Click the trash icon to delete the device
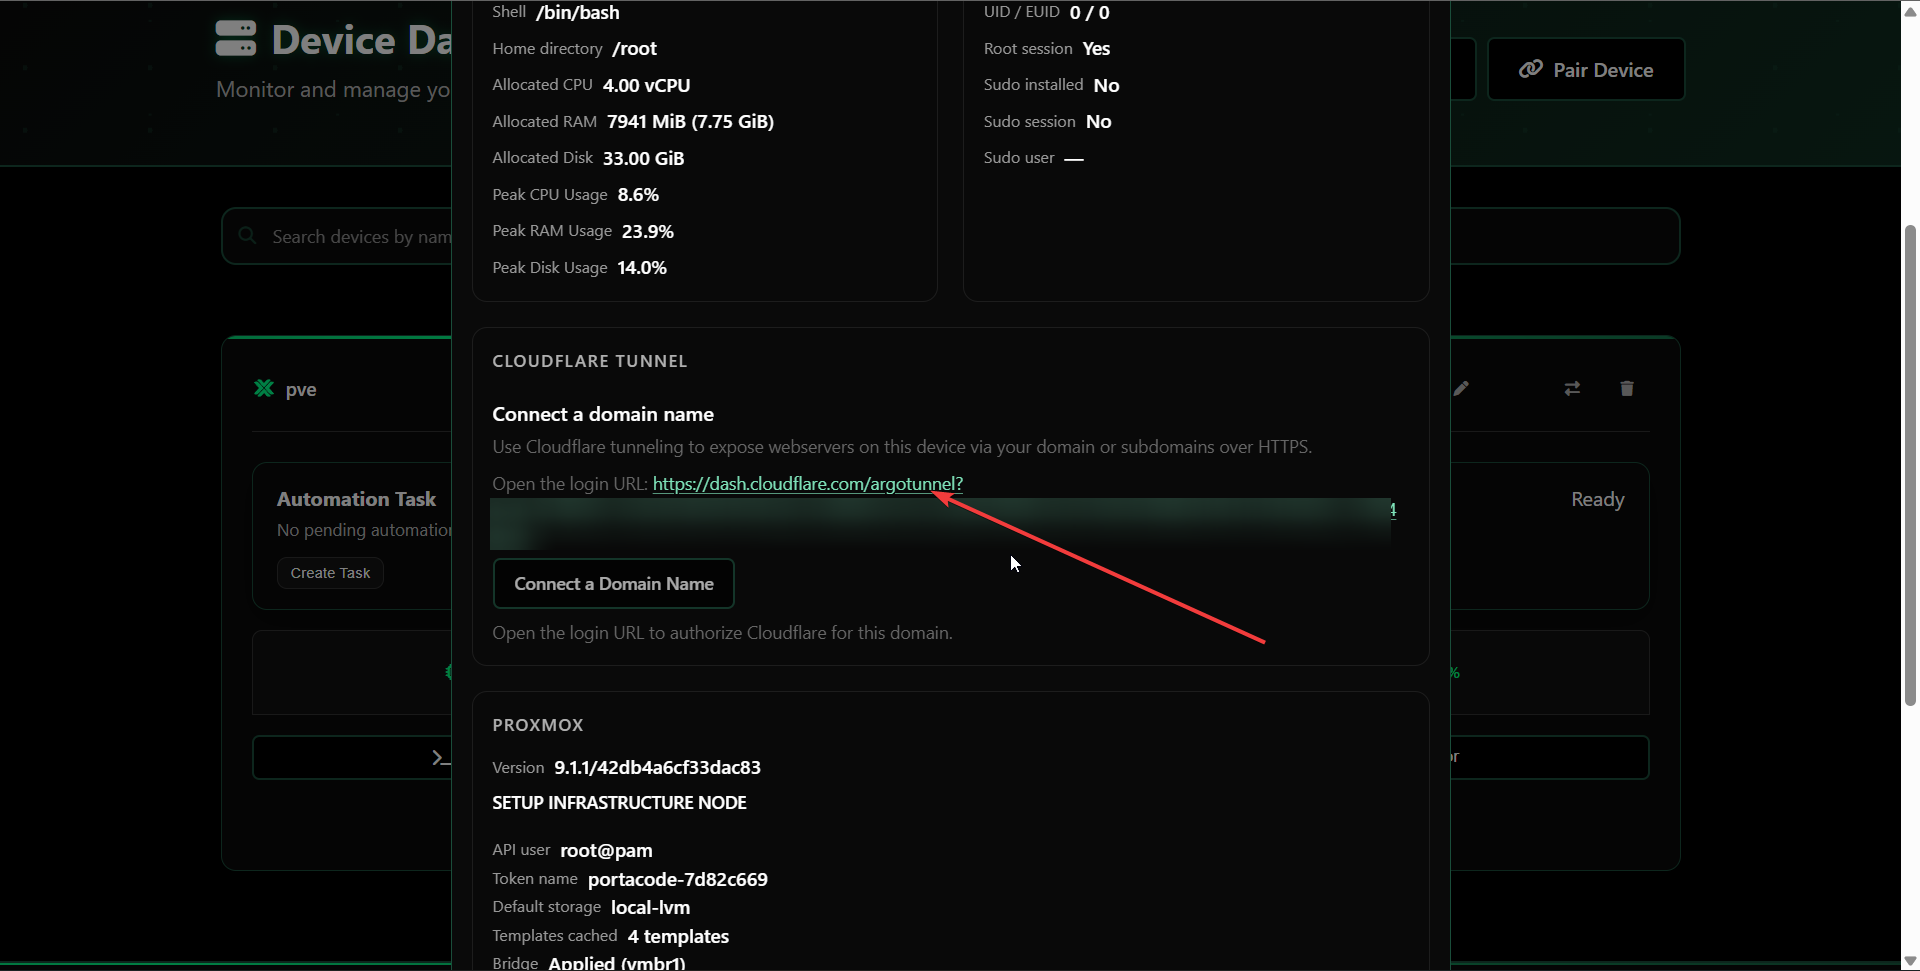This screenshot has width=1920, height=971. coord(1626,389)
